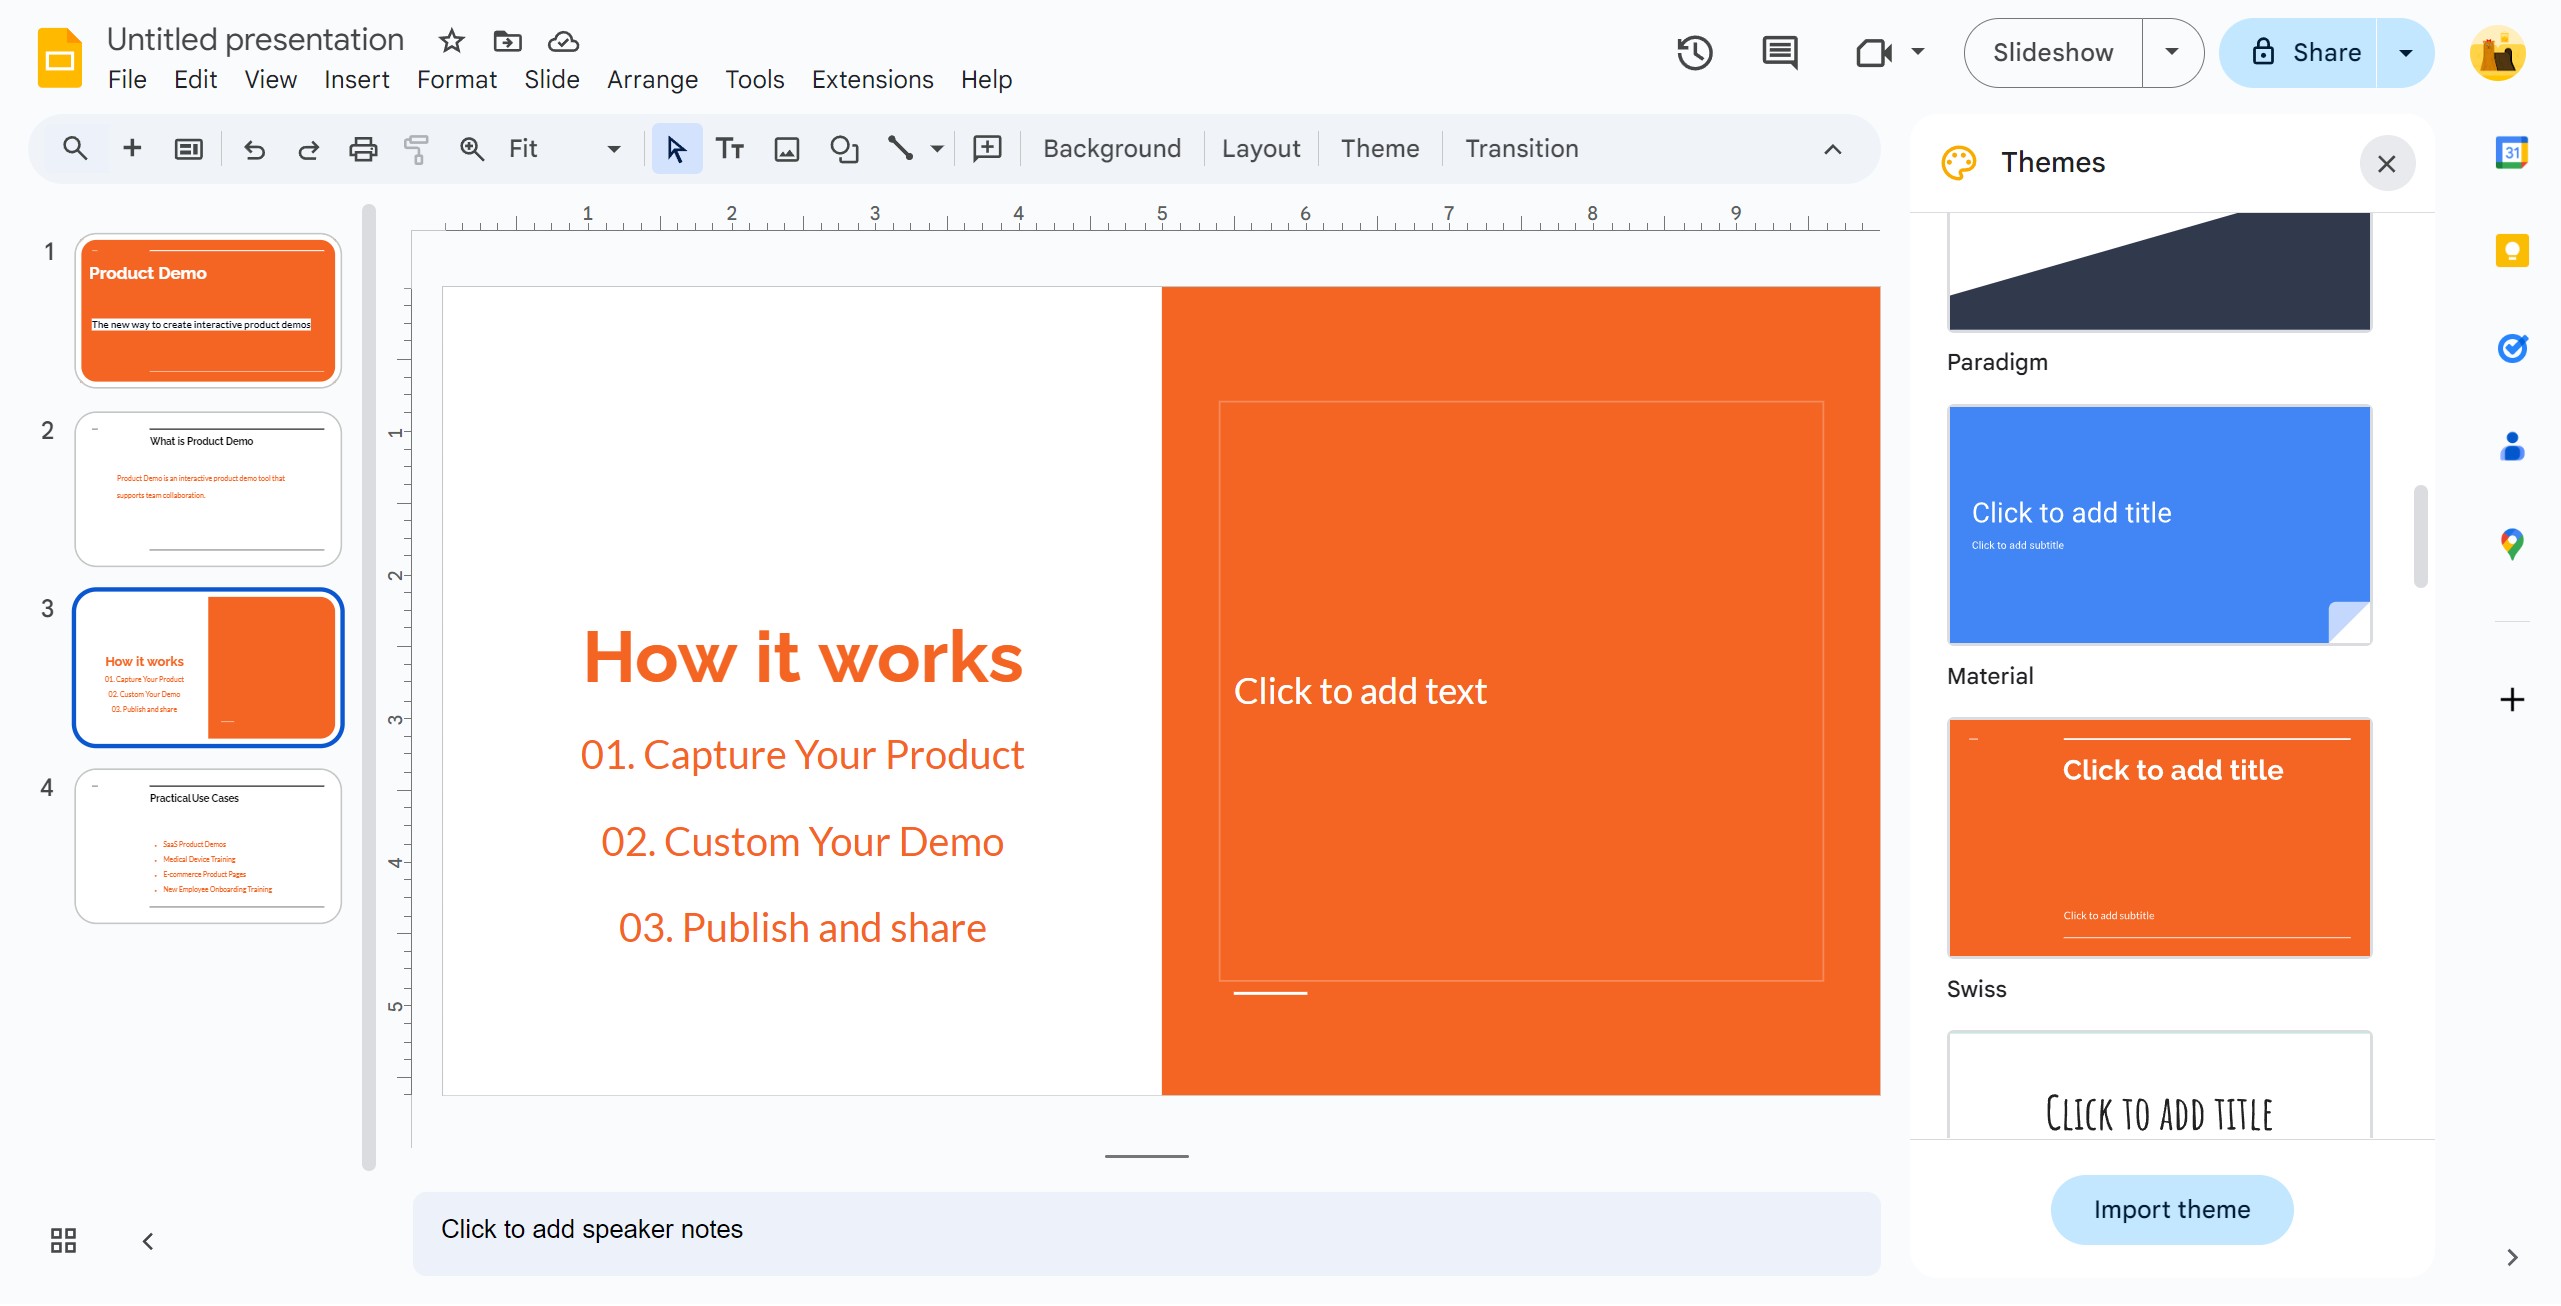Open Google Tasks side panel icon

click(x=2512, y=348)
